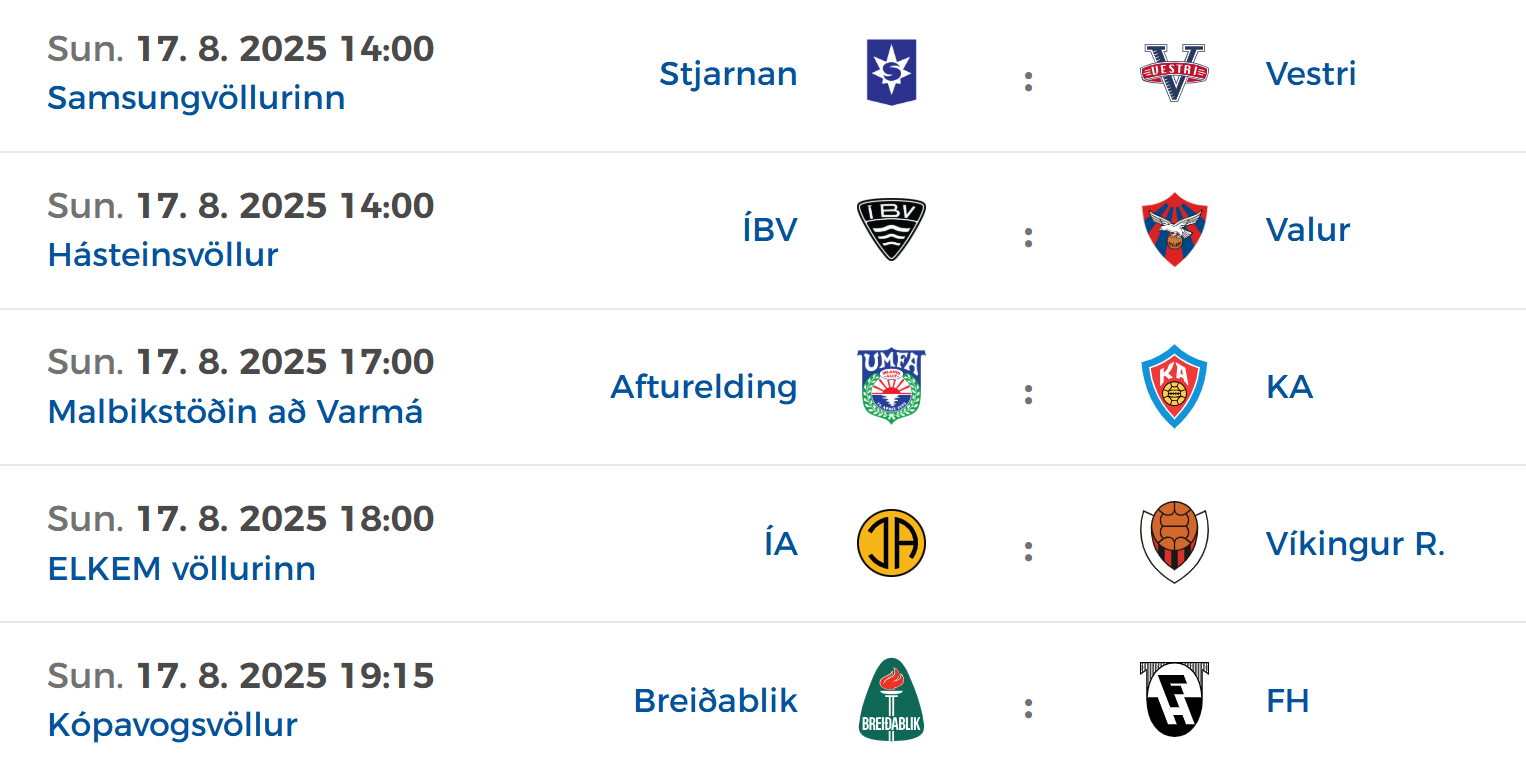
Task: Open the Samsungvöllurinn venue link
Action: point(196,98)
